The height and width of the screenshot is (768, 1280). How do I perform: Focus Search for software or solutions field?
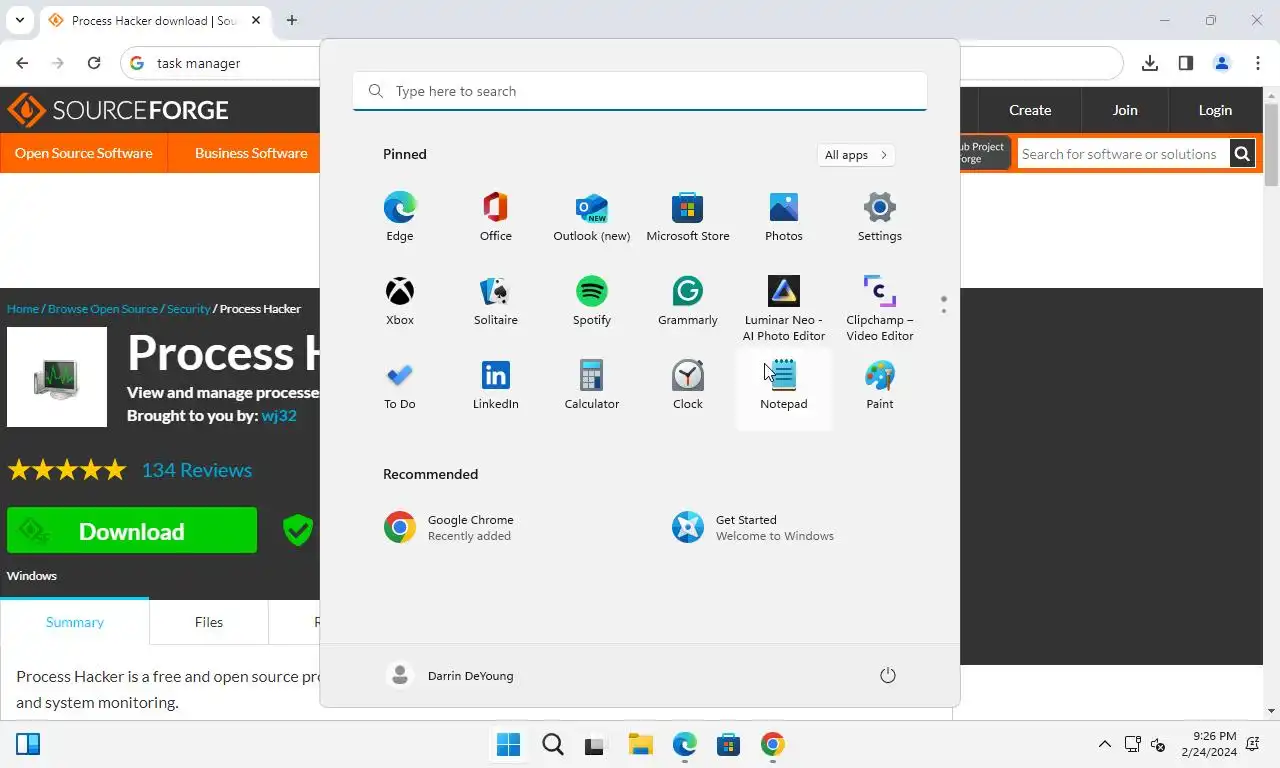(x=1123, y=154)
